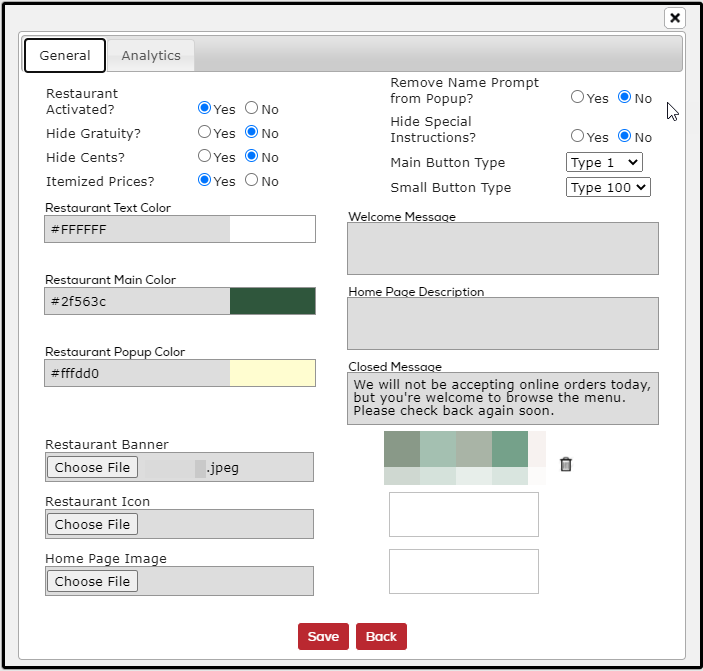Switch to the Analytics tab
This screenshot has height=671, width=703.
pyautogui.click(x=151, y=56)
